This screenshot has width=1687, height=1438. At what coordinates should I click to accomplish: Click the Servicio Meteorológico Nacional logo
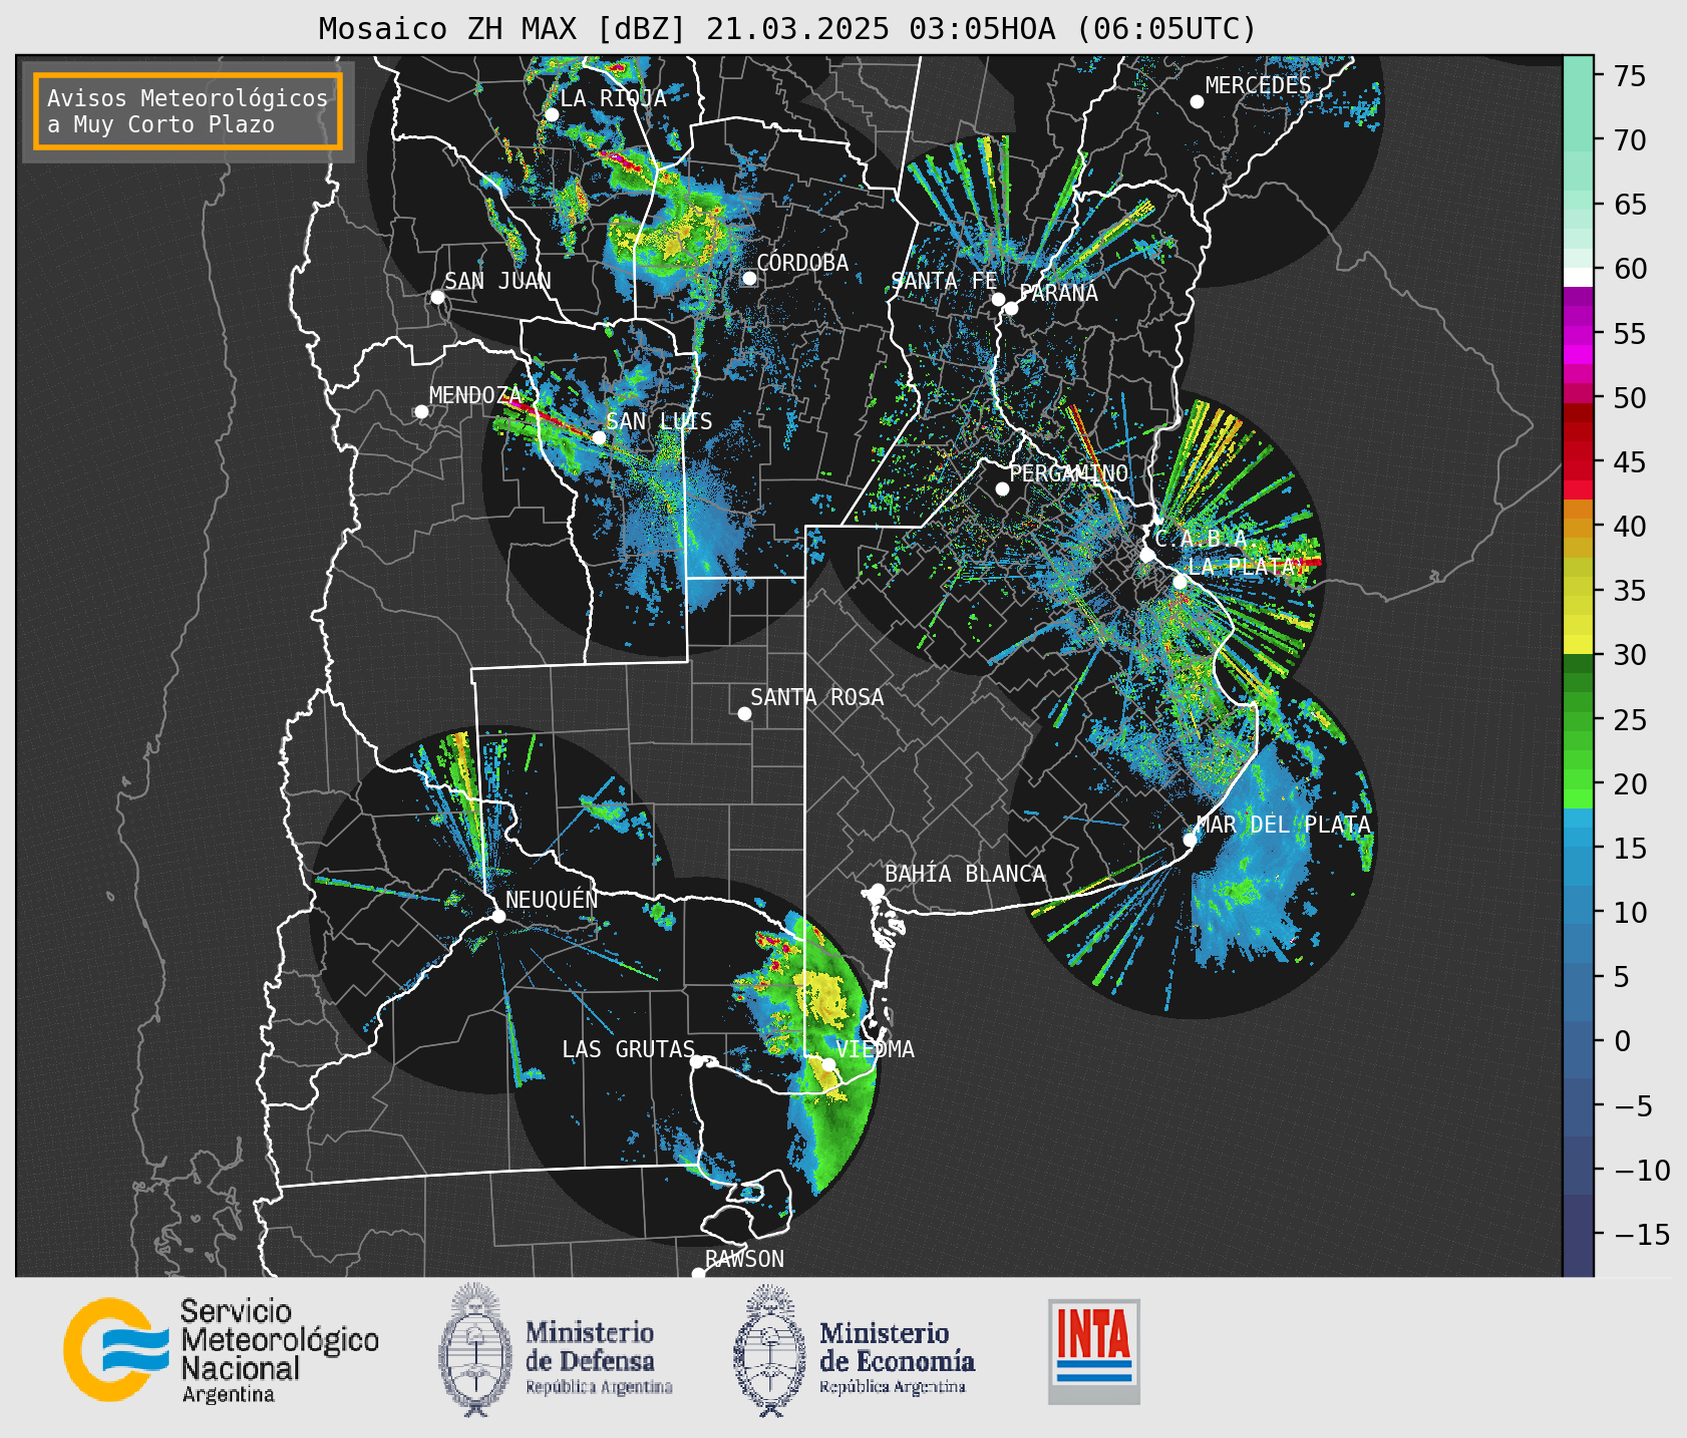pyautogui.click(x=220, y=1350)
